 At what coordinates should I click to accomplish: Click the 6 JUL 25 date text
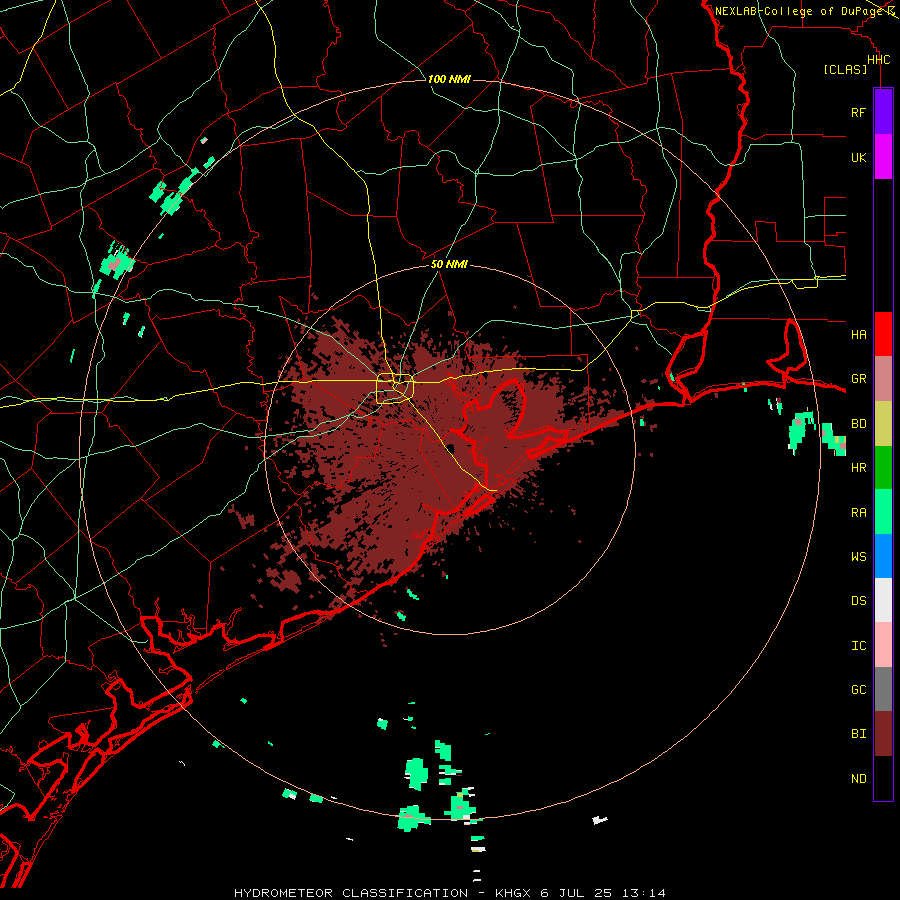578,893
